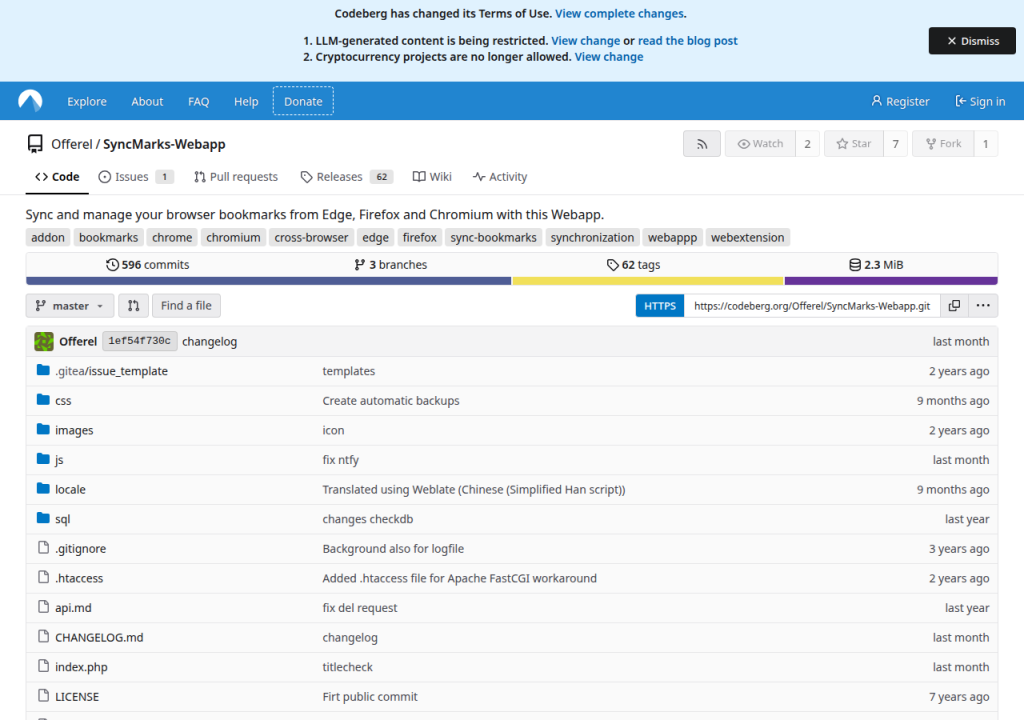Click the compare branches icon button

[133, 306]
